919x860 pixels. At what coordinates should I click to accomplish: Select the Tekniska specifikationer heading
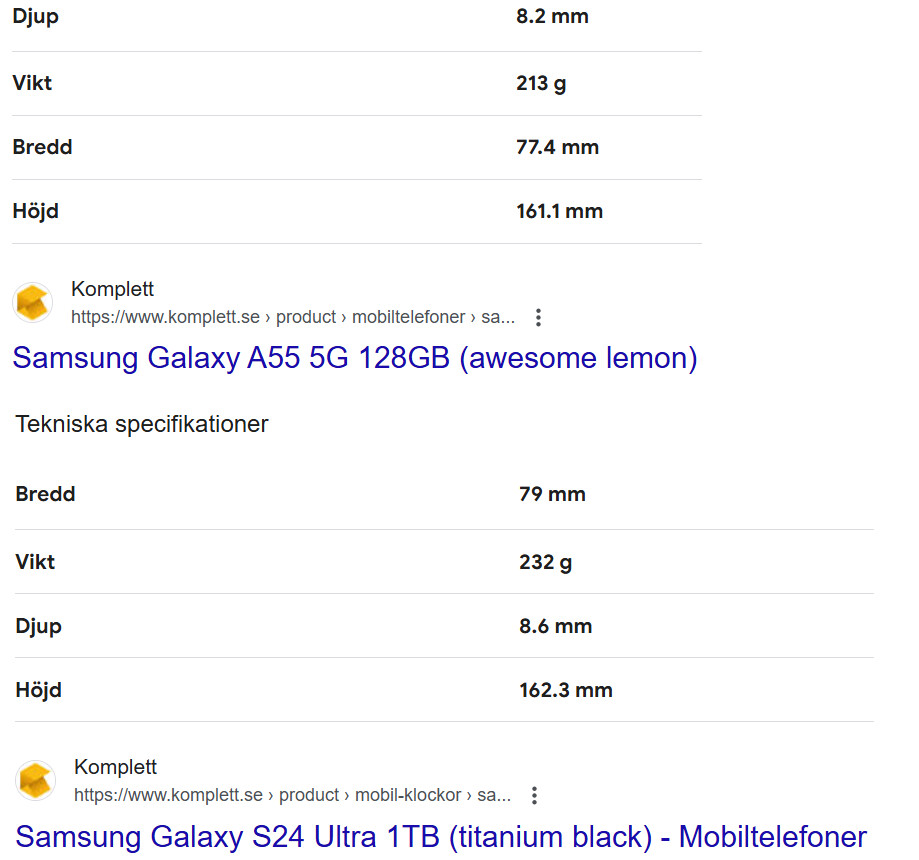(x=142, y=424)
